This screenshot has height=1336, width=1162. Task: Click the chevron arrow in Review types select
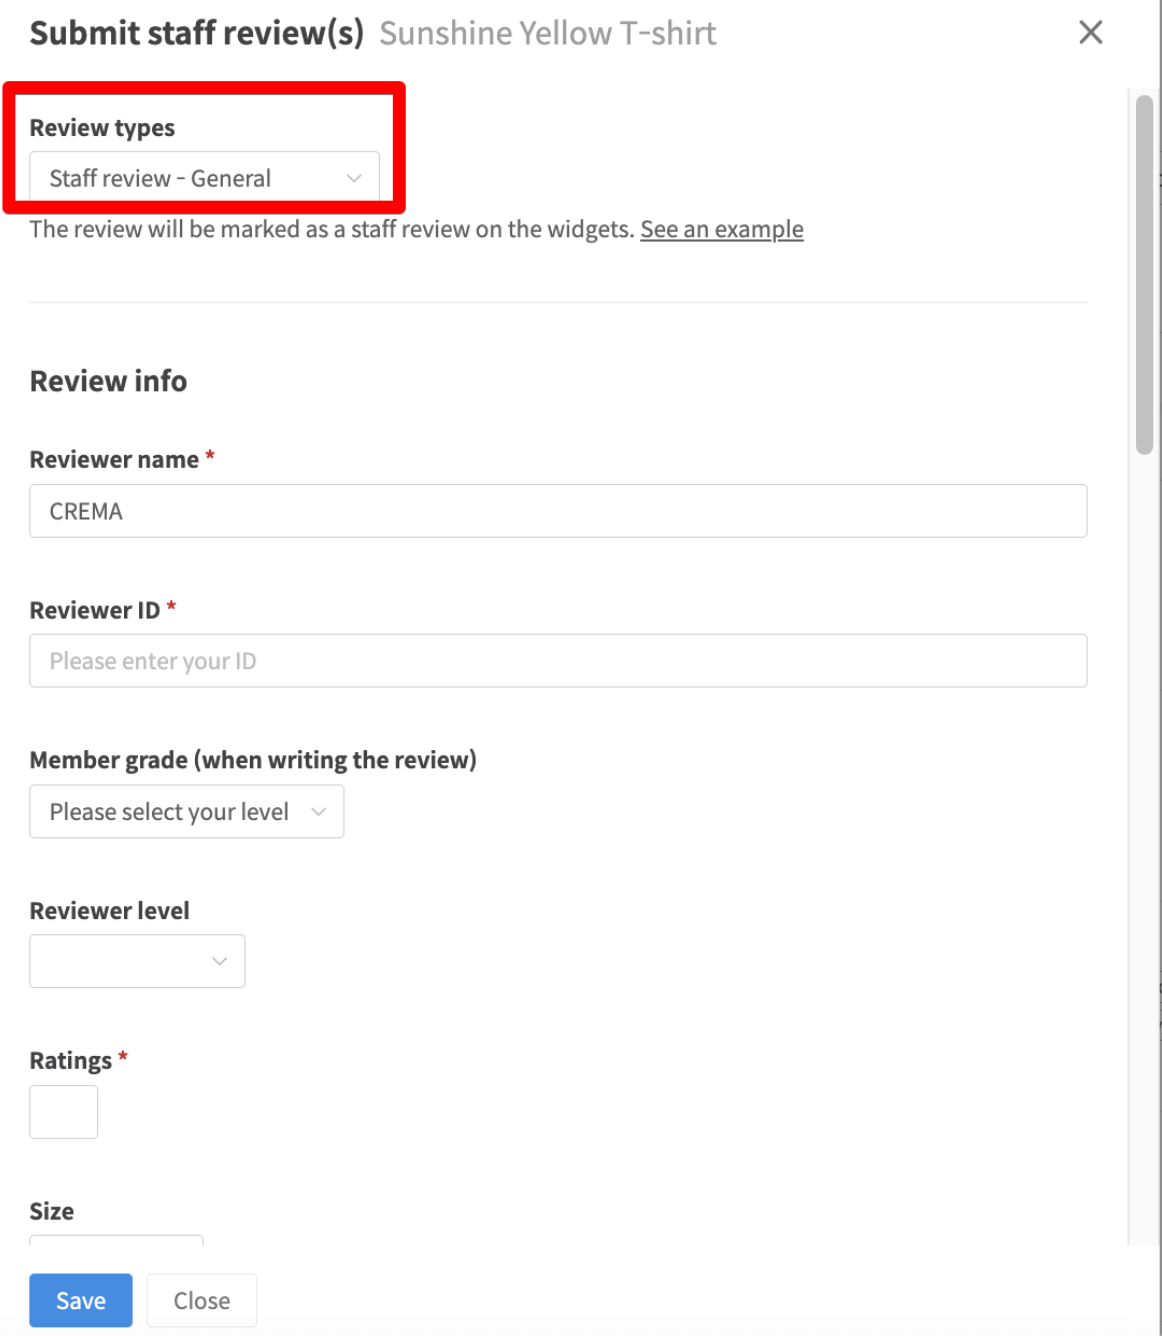point(353,179)
